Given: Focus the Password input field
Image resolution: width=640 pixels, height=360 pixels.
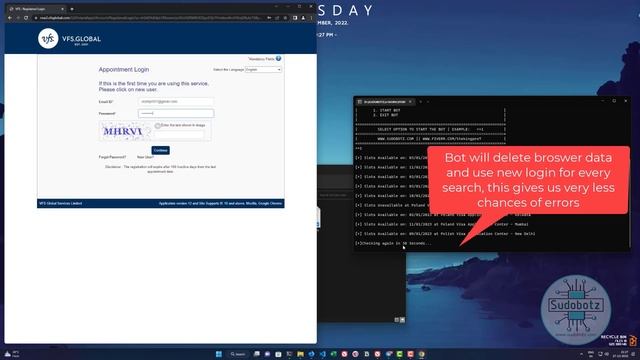Looking at the screenshot, I should tap(176, 113).
